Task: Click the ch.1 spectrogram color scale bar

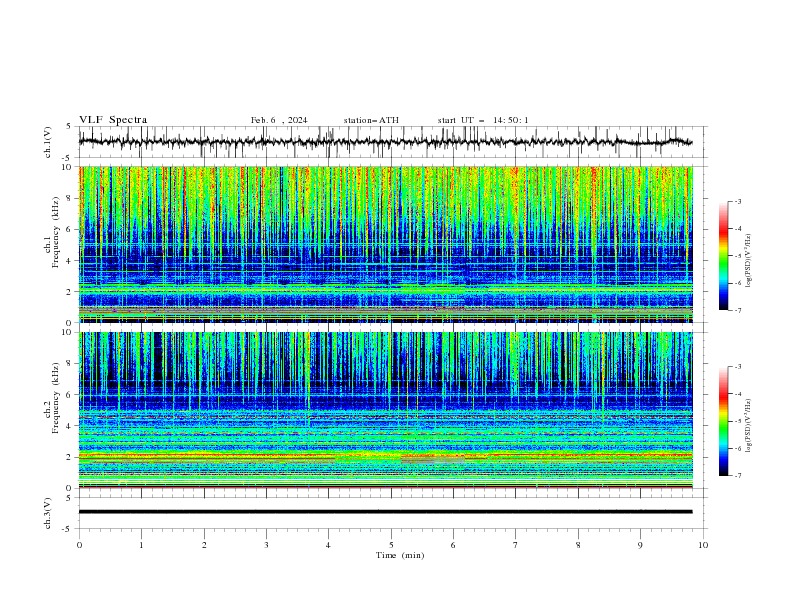Action: pos(723,255)
